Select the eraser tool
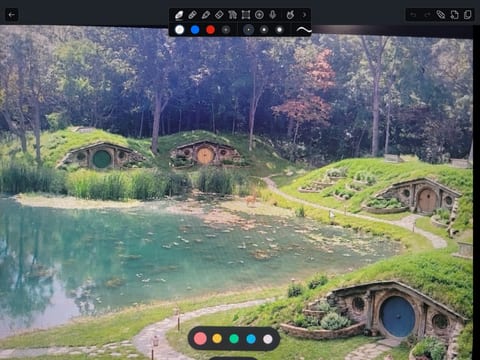The width and height of the screenshot is (480, 360). tap(219, 15)
